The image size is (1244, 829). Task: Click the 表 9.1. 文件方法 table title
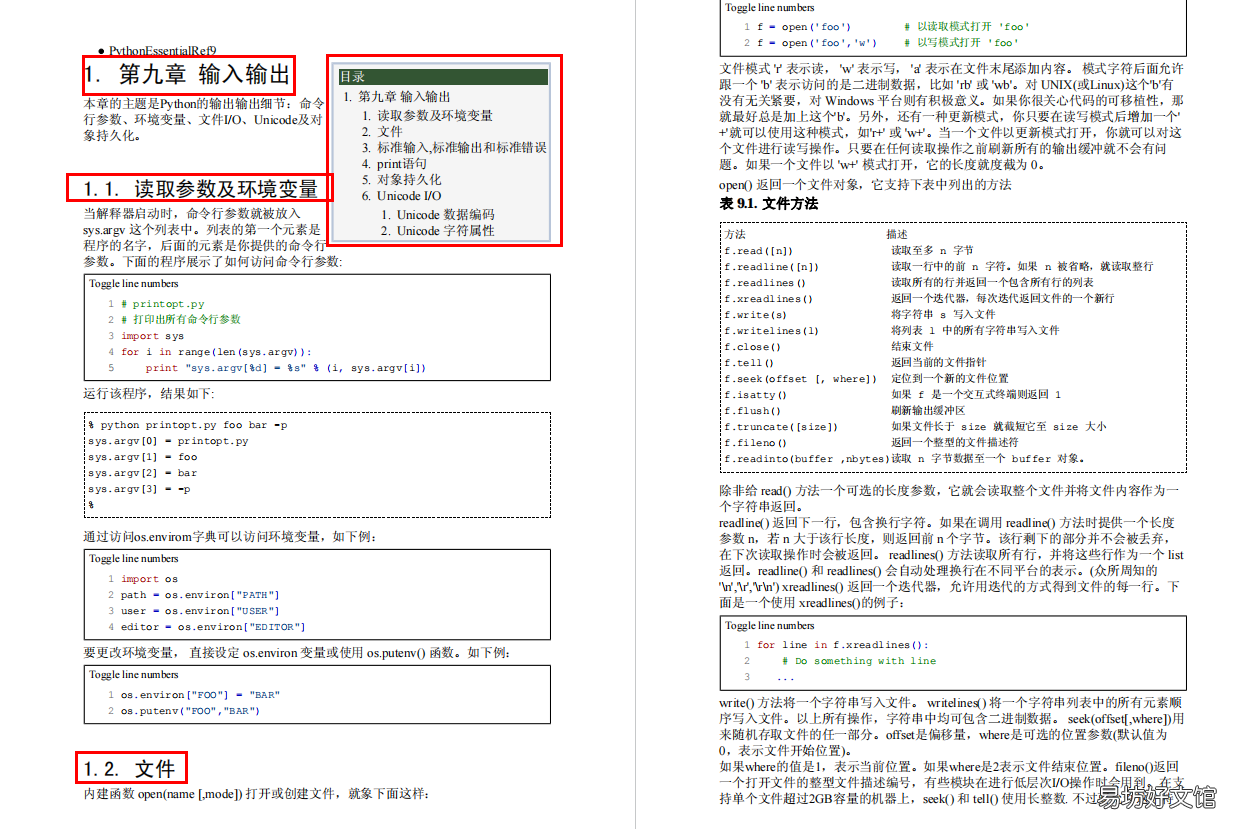(768, 204)
